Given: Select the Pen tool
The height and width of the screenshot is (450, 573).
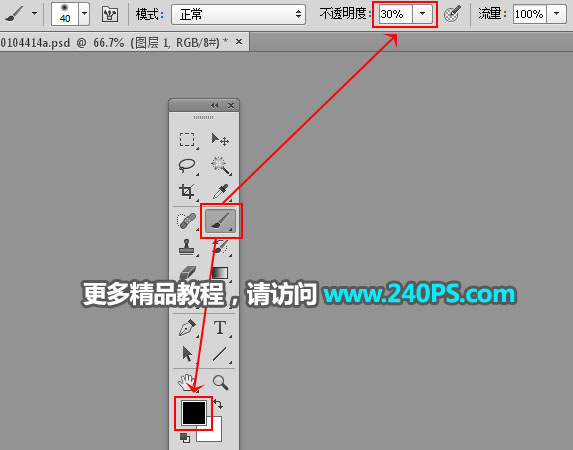Looking at the screenshot, I should pos(187,328).
